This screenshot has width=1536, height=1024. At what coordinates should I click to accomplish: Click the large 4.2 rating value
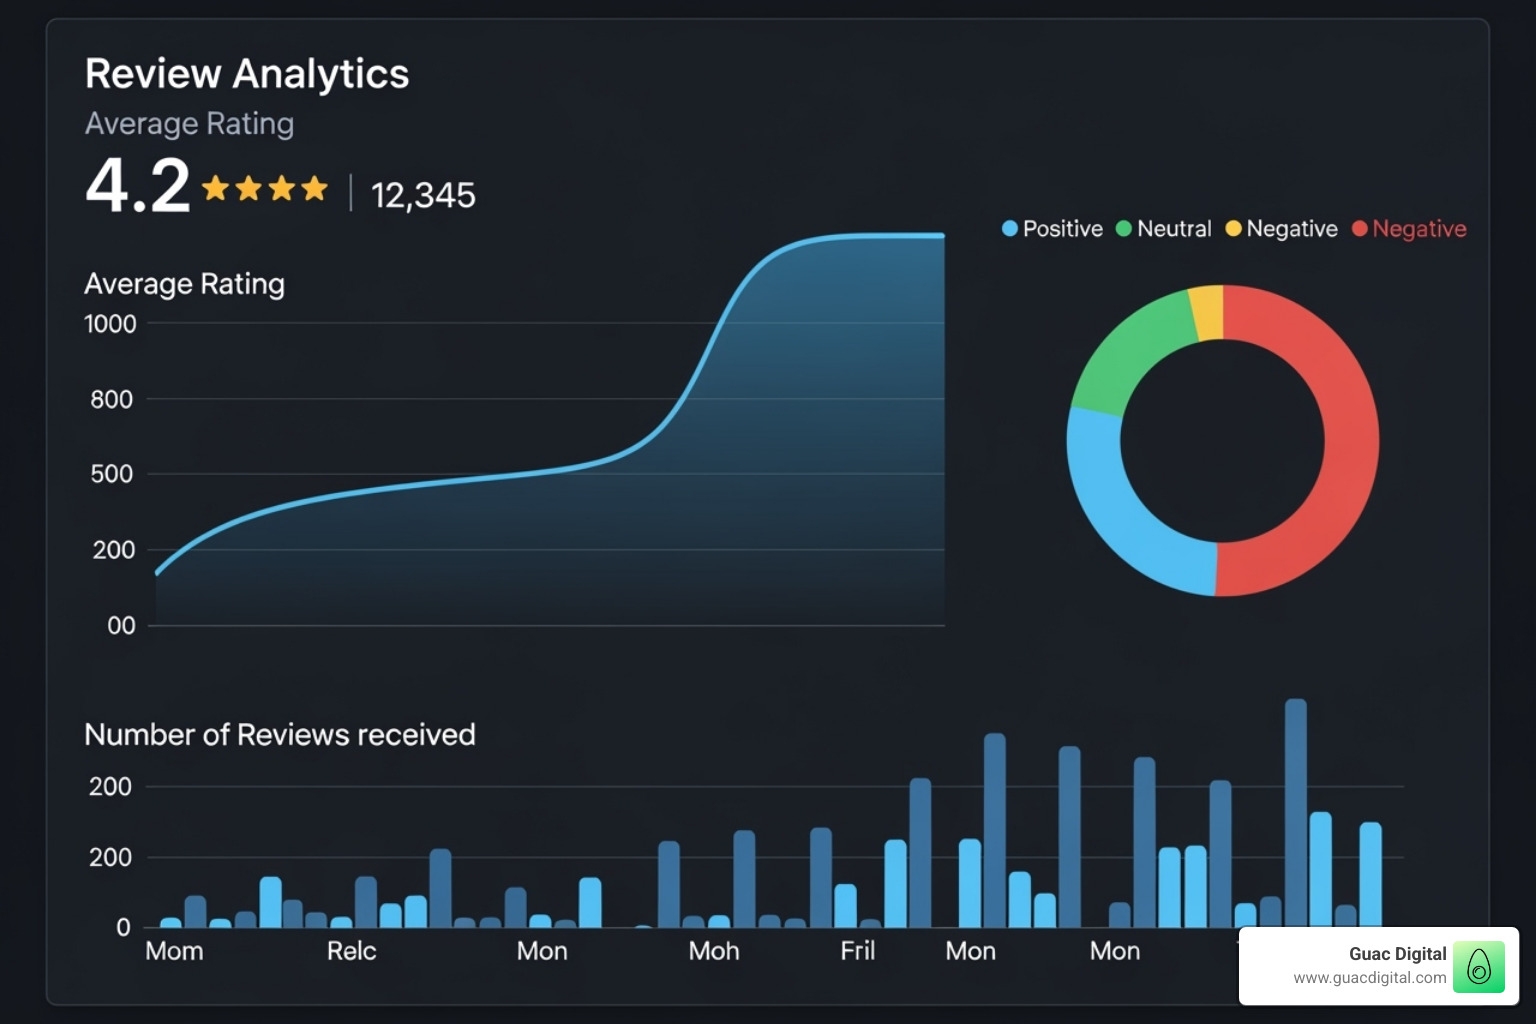138,186
